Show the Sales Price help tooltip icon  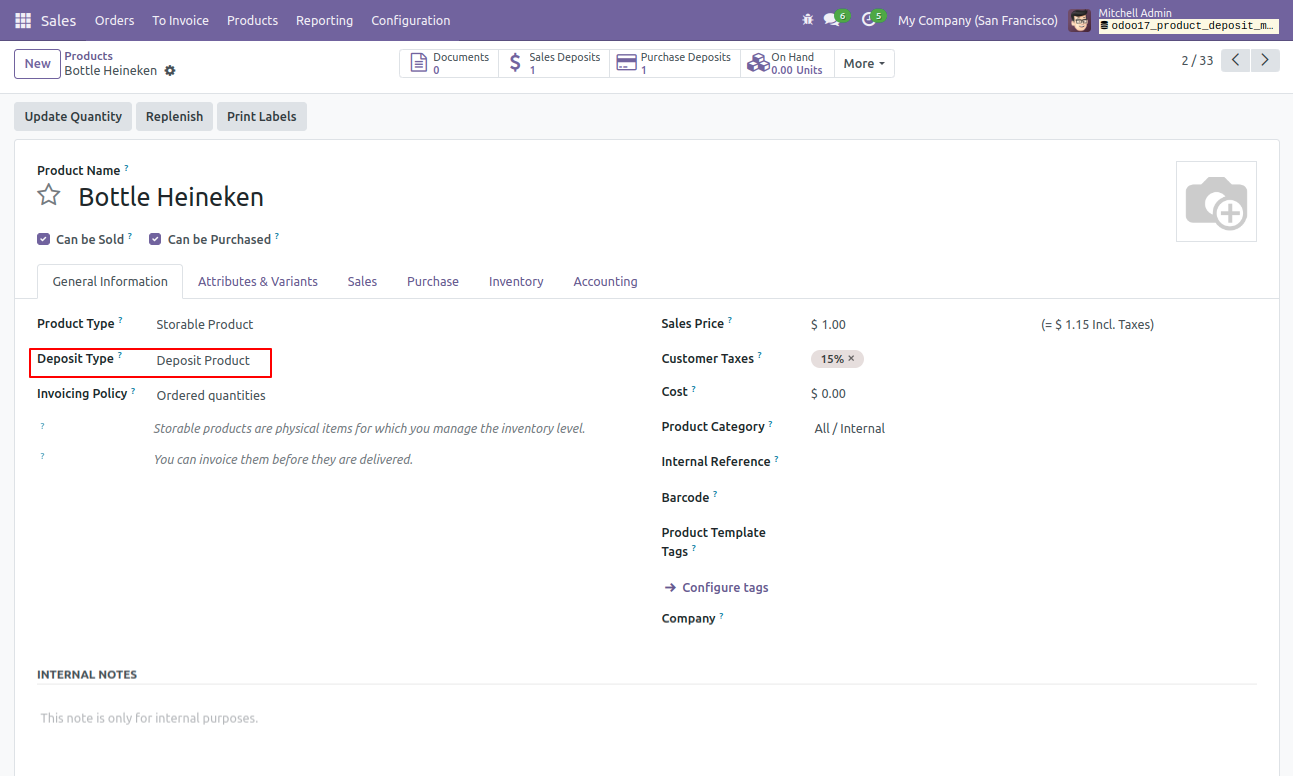[730, 321]
